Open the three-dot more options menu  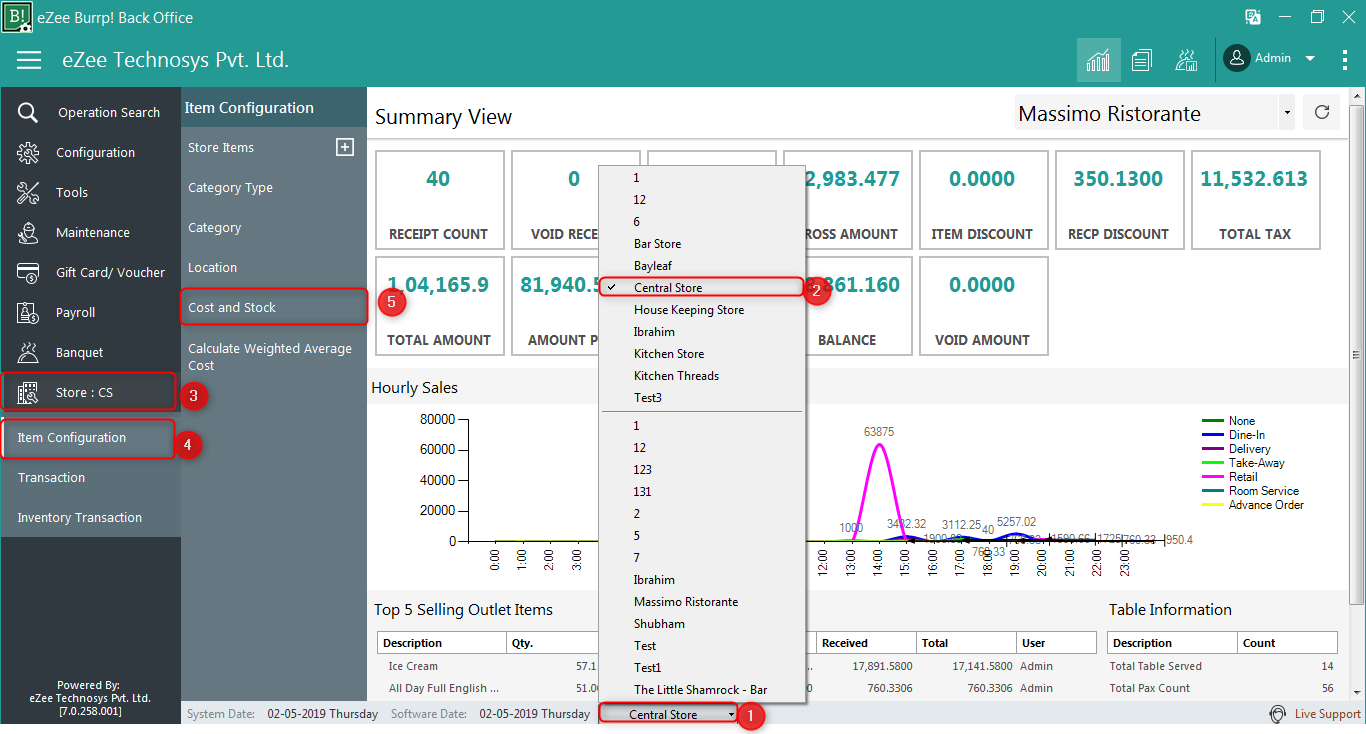1344,60
